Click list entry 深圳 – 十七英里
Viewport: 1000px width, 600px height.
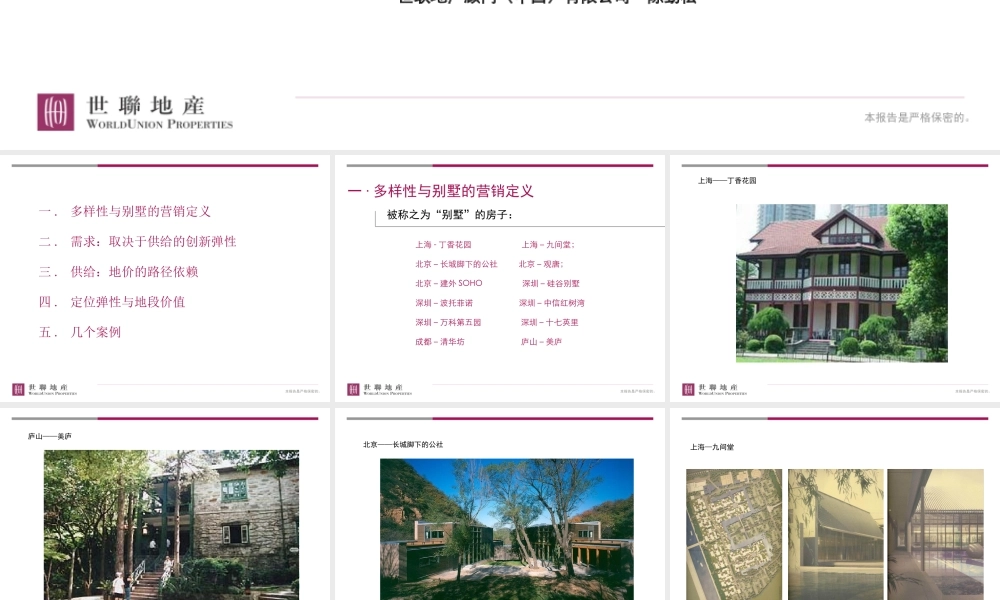[550, 323]
